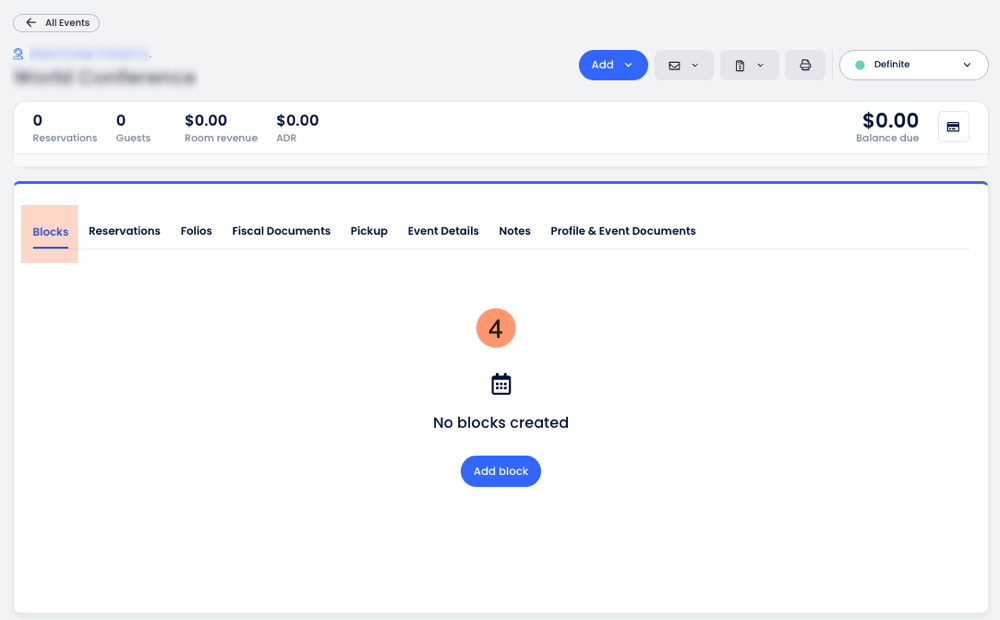Open the Folios tab
The width and height of the screenshot is (1000, 620).
click(196, 231)
